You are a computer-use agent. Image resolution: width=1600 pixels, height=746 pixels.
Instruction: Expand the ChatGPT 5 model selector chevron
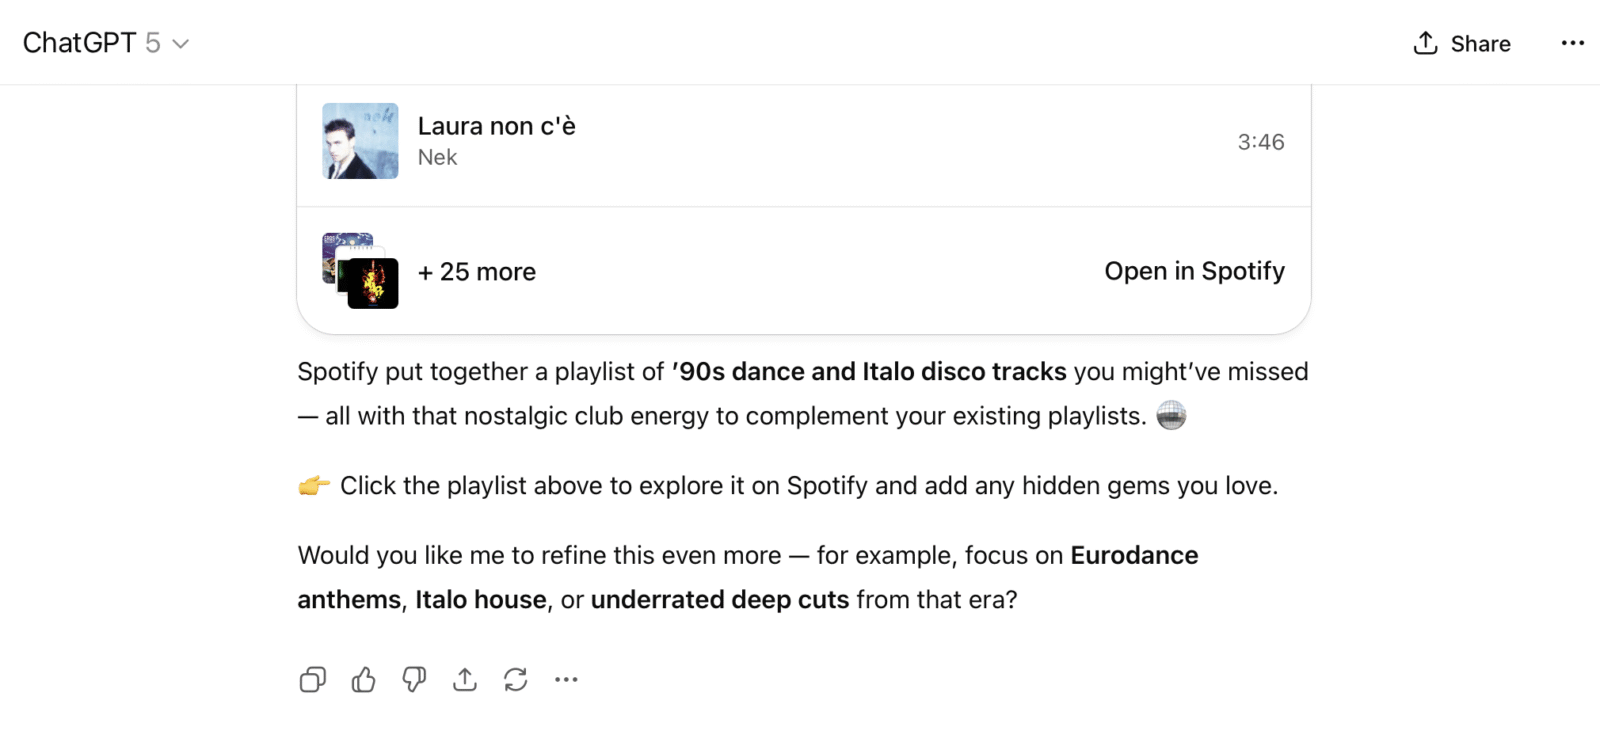click(x=181, y=44)
